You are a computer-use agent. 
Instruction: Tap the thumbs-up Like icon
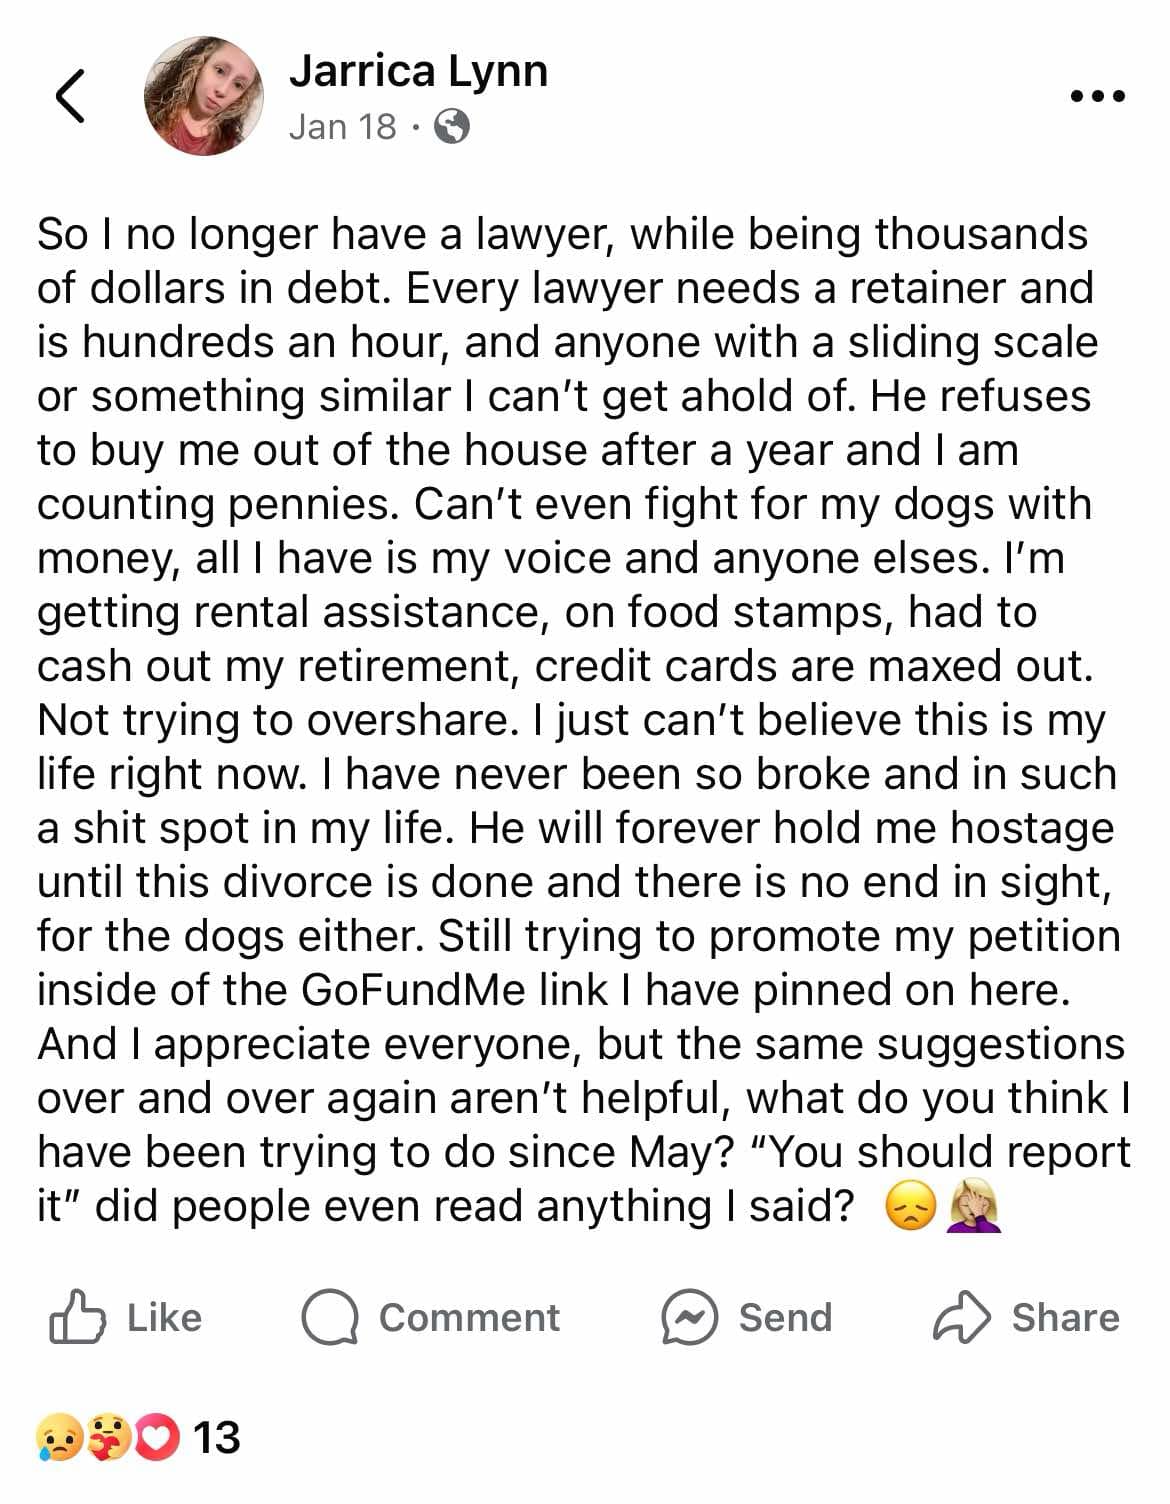pyautogui.click(x=76, y=1317)
